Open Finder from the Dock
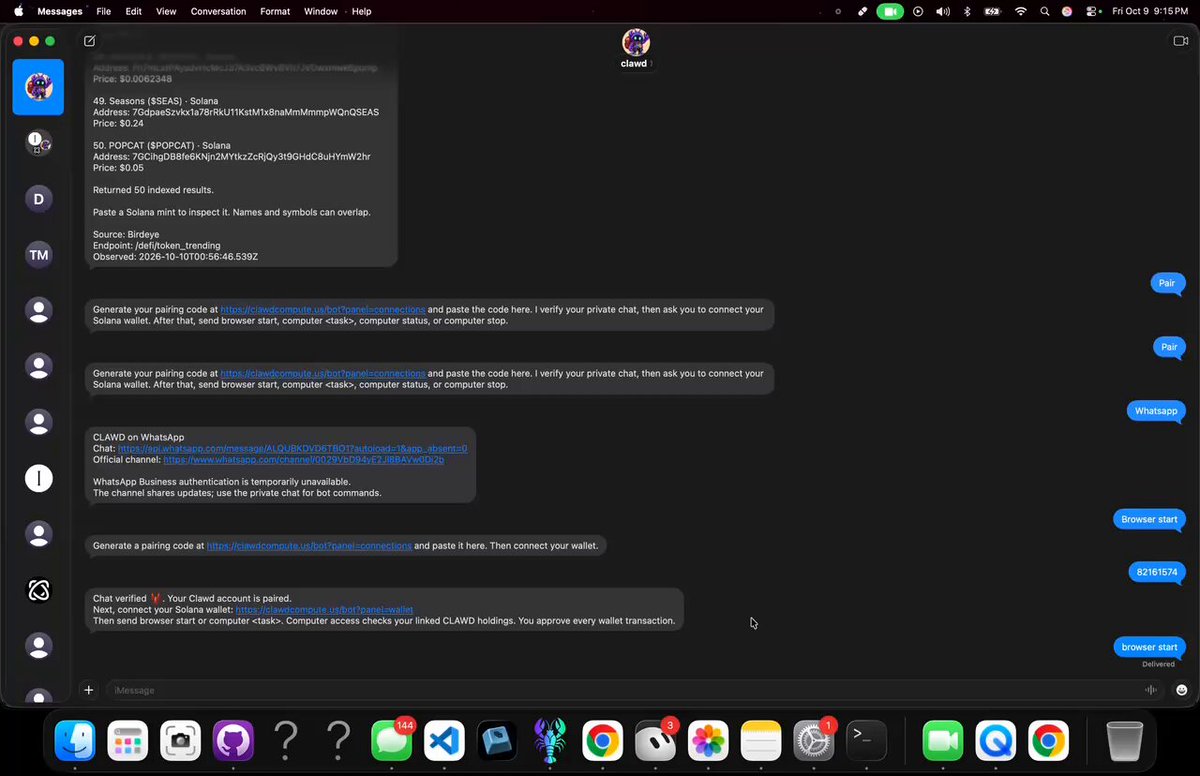The height and width of the screenshot is (776, 1200). 75,741
